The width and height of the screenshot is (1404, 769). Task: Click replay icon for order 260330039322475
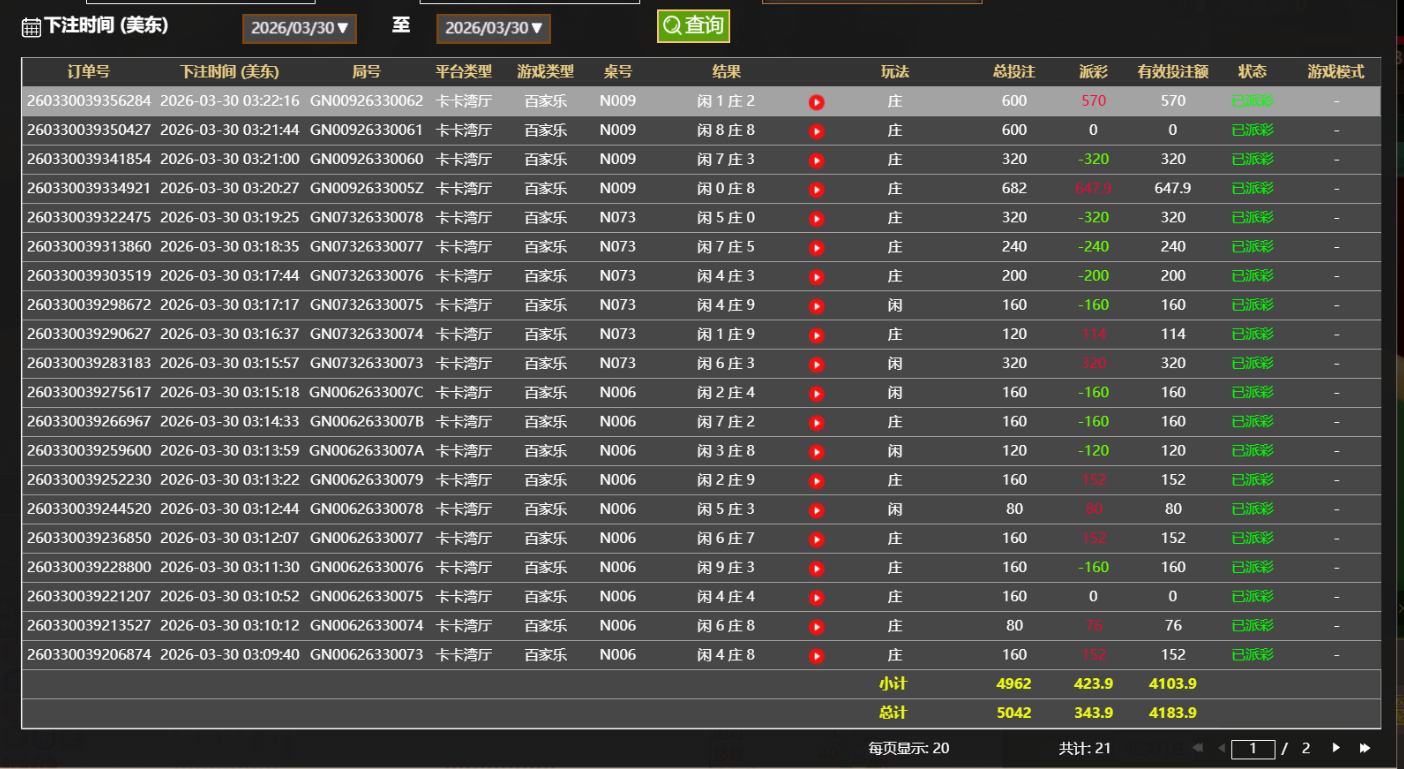click(x=816, y=218)
